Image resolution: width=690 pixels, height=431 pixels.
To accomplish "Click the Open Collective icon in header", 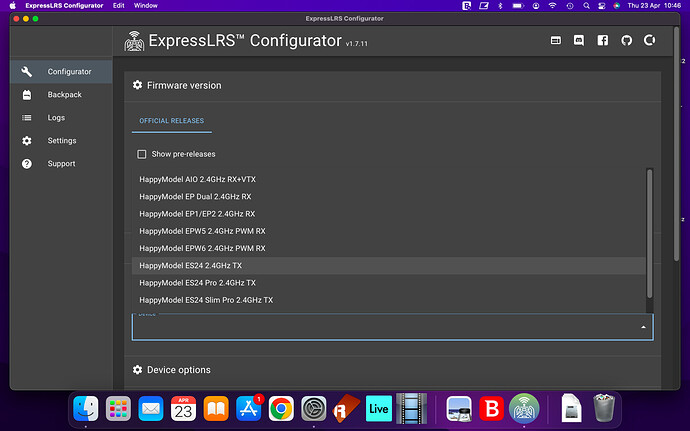I will [649, 41].
